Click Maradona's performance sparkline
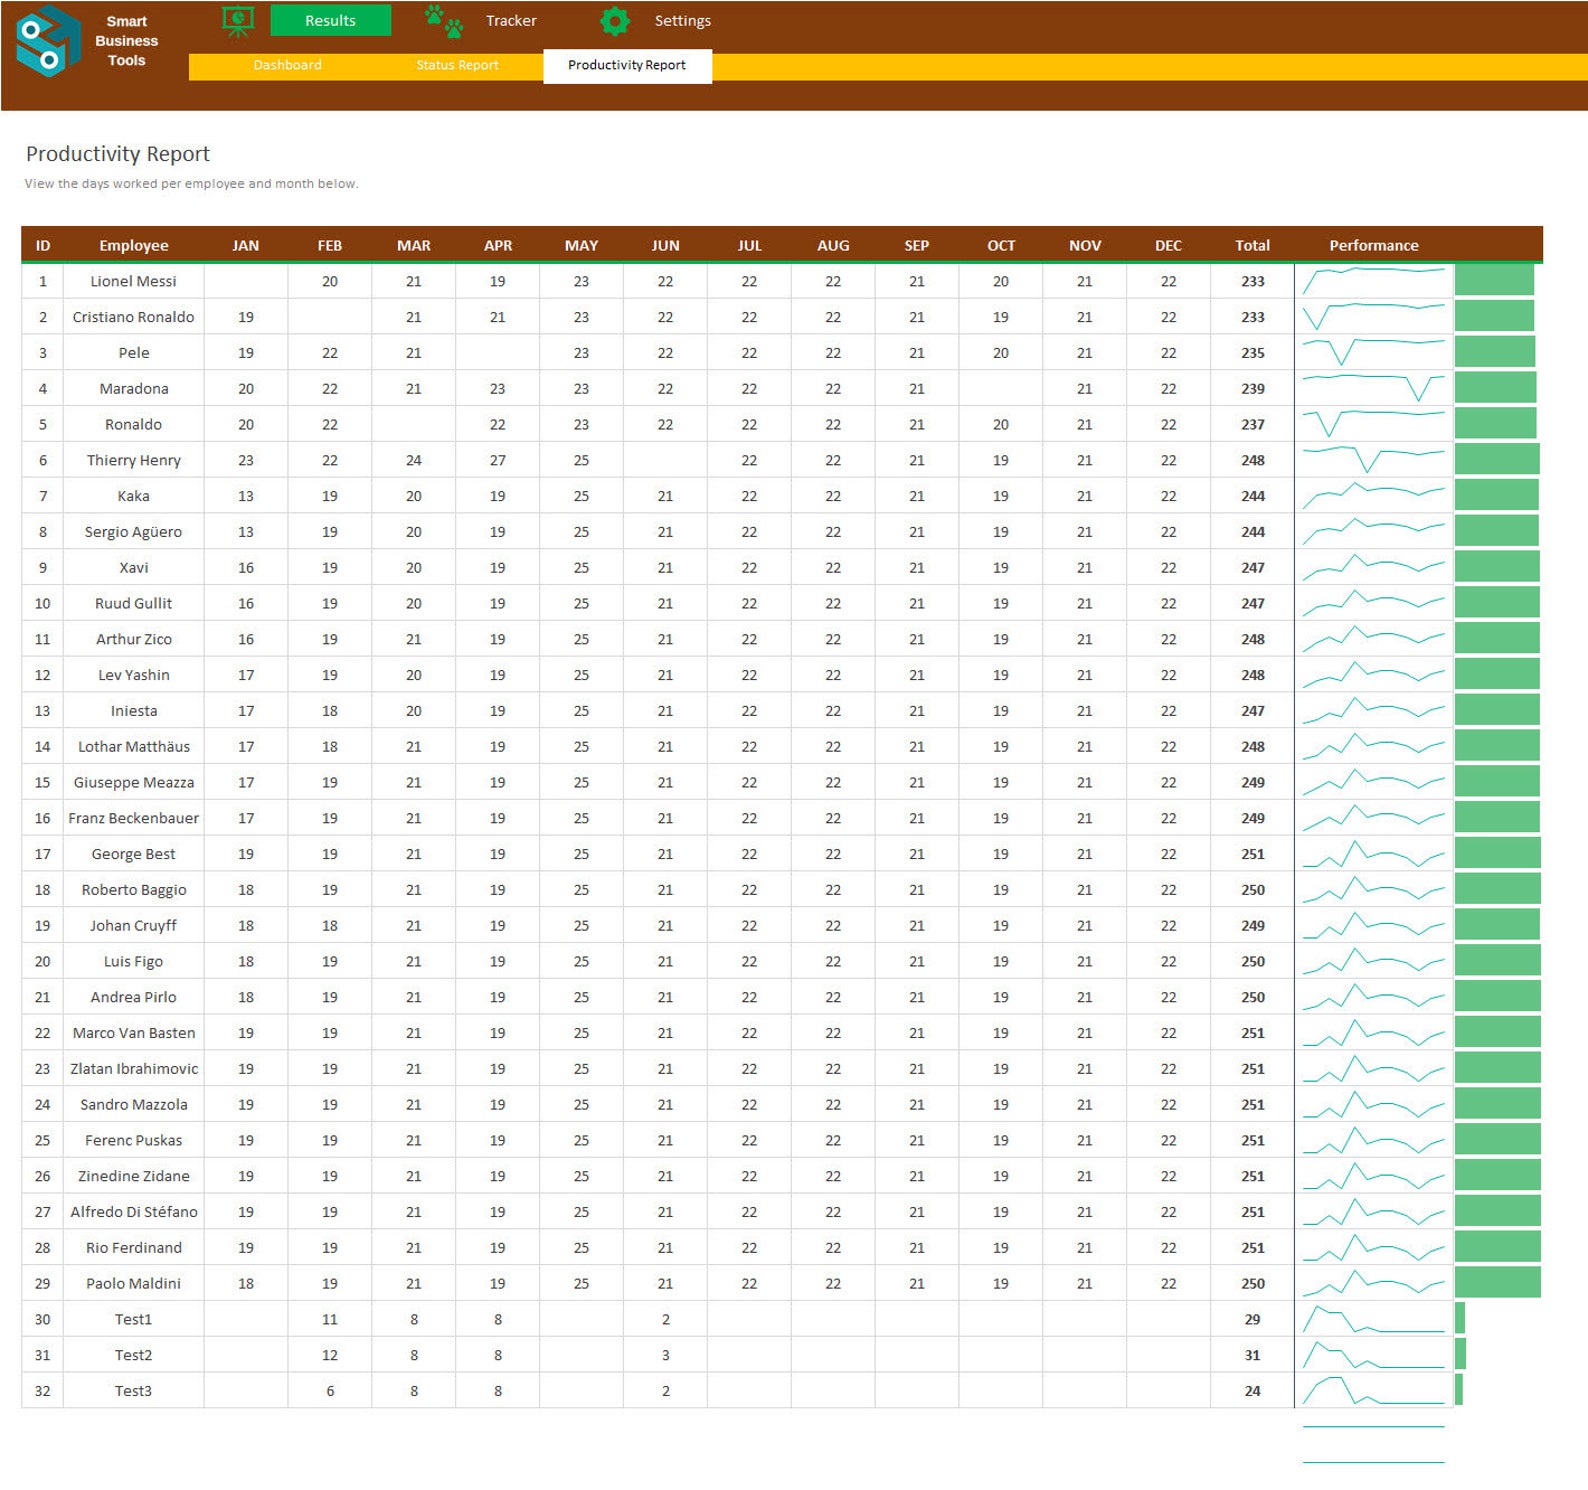The image size is (1588, 1490). pos(1373,388)
